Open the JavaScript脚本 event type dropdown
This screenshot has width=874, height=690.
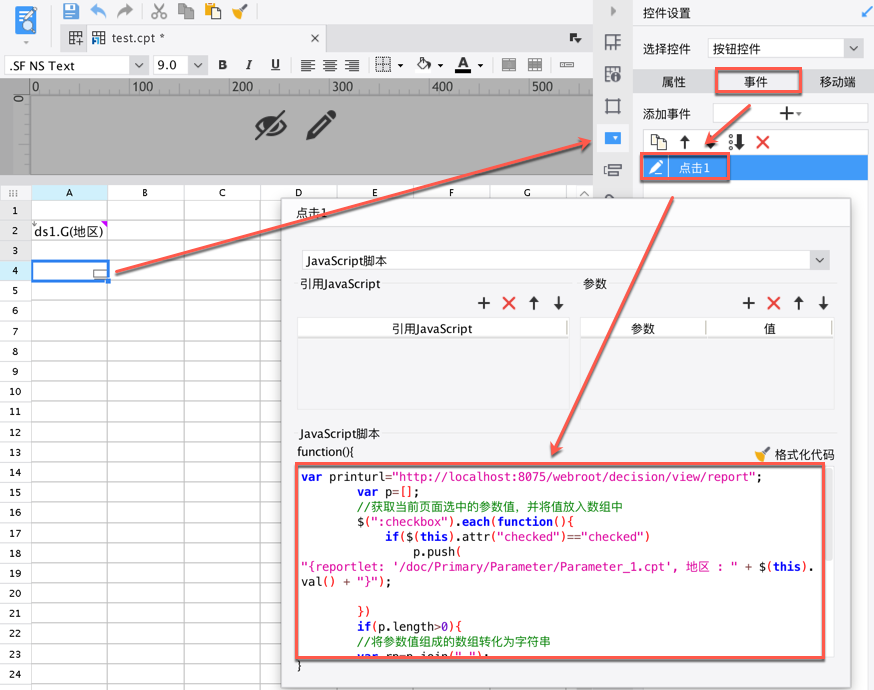click(x=819, y=260)
